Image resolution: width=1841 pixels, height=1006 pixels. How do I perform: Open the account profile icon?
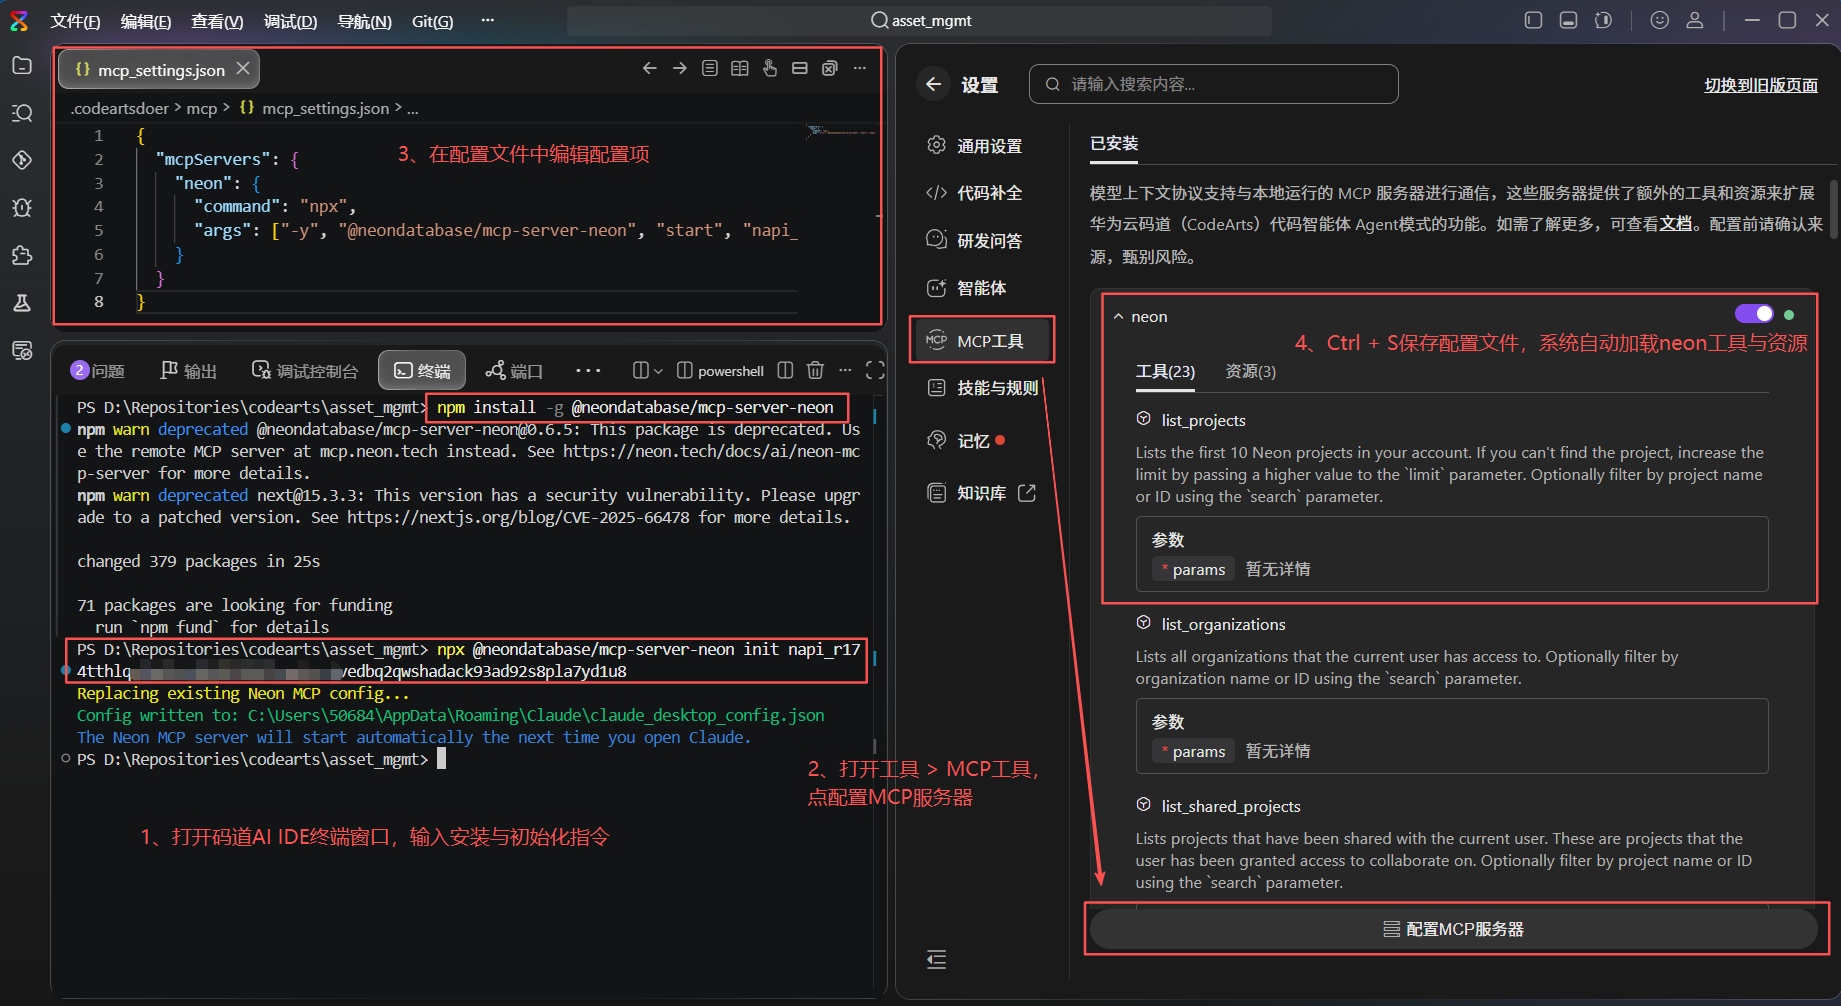click(x=1695, y=20)
